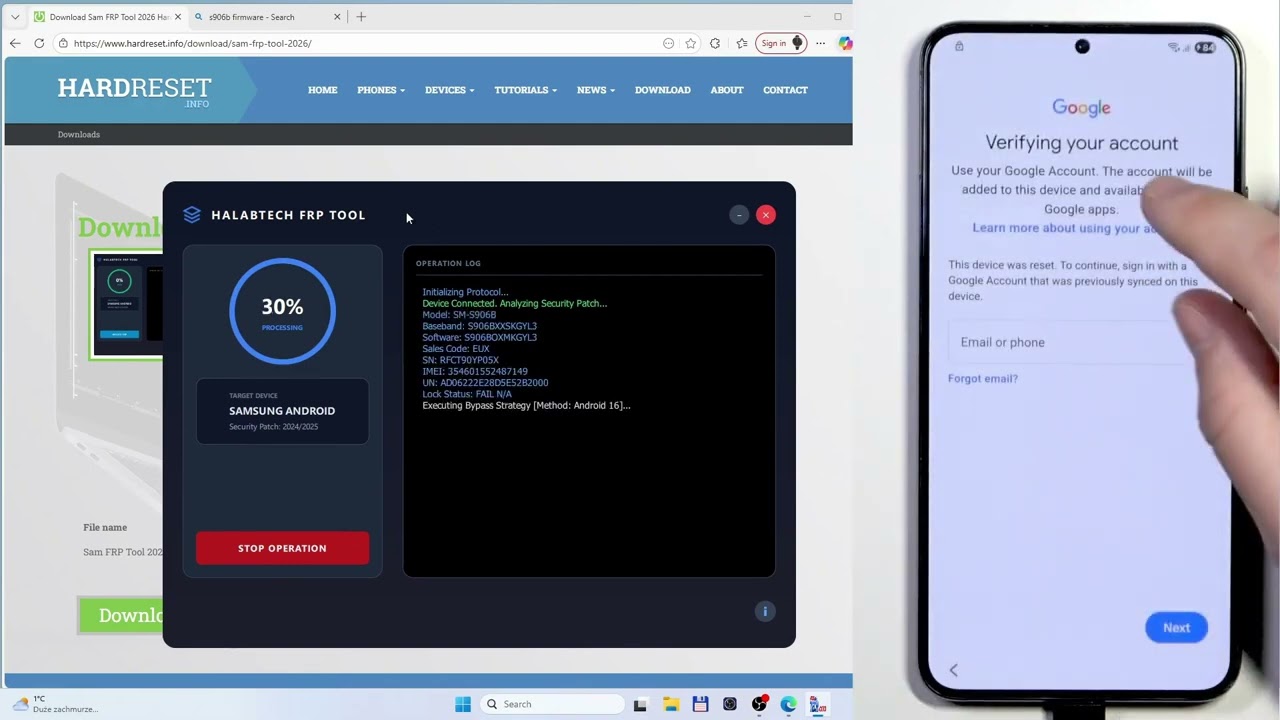Image resolution: width=1280 pixels, height=720 pixels.
Task: Expand the DEVICES dropdown menu
Action: tap(449, 90)
